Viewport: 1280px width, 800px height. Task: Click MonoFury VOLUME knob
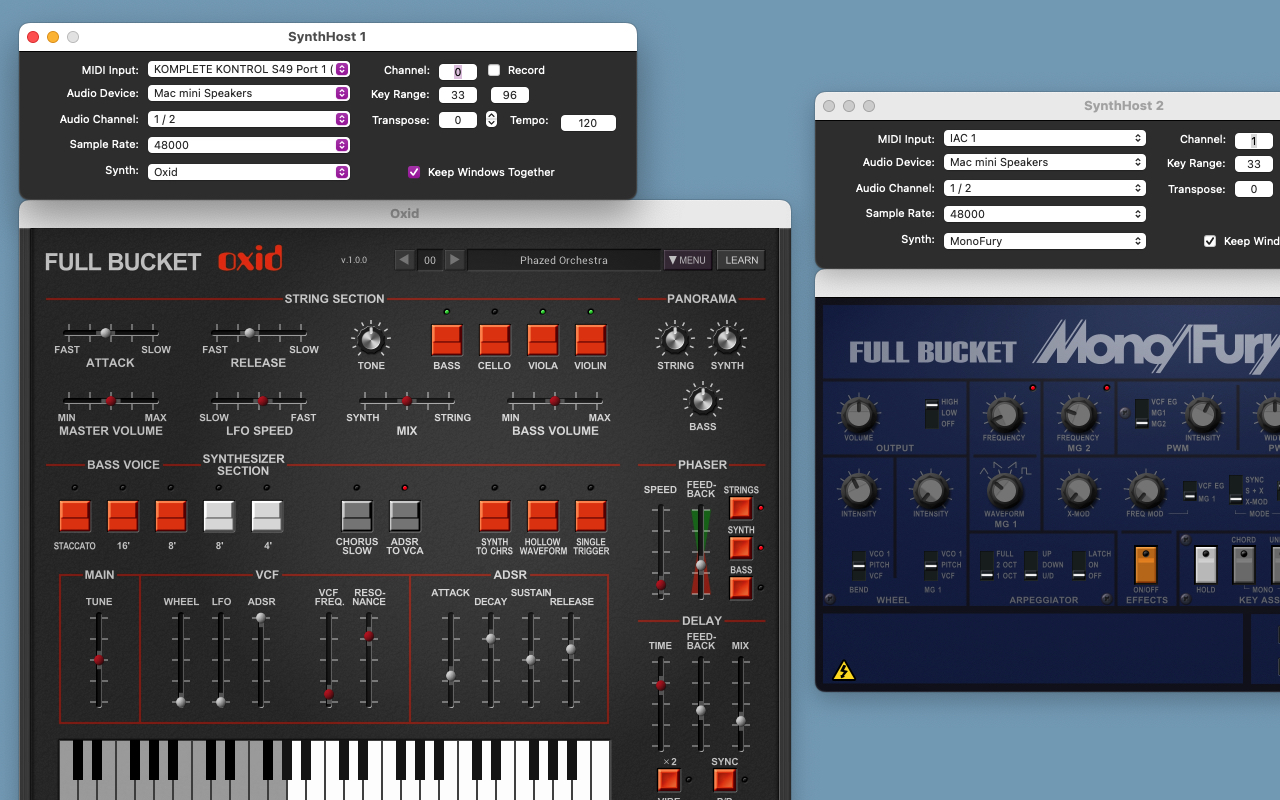[x=858, y=414]
